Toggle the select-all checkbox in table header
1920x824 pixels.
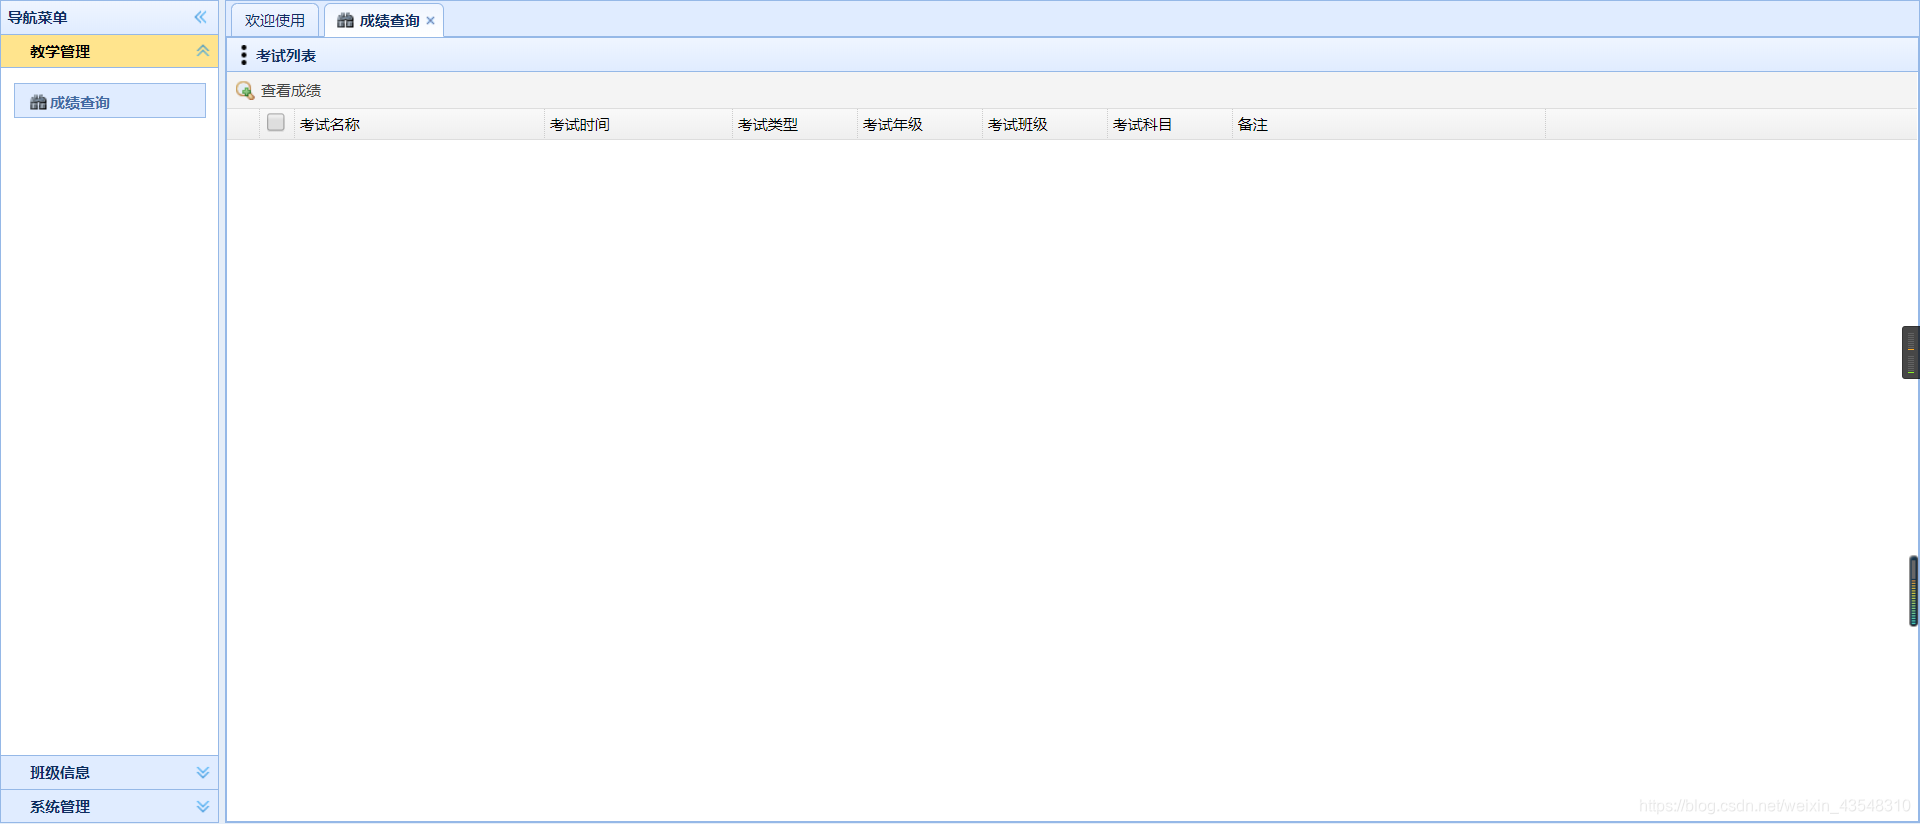(276, 123)
